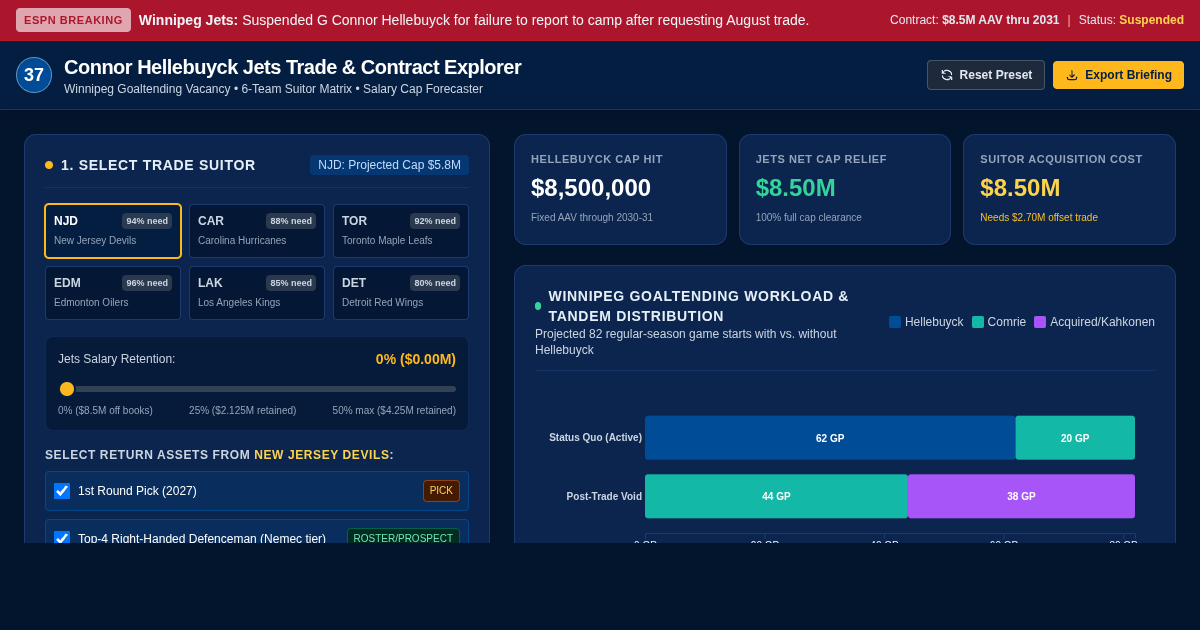This screenshot has height=630, width=1200.
Task: Click the 44 GP Post-Trade Void bar segment
Action: click(x=776, y=496)
